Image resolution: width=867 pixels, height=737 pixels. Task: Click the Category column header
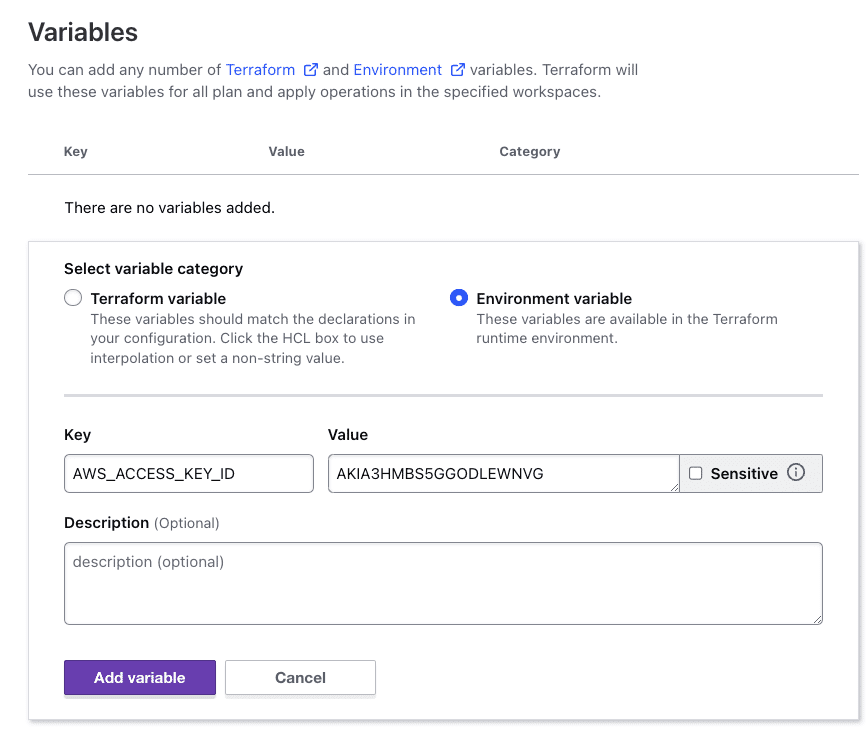[530, 151]
